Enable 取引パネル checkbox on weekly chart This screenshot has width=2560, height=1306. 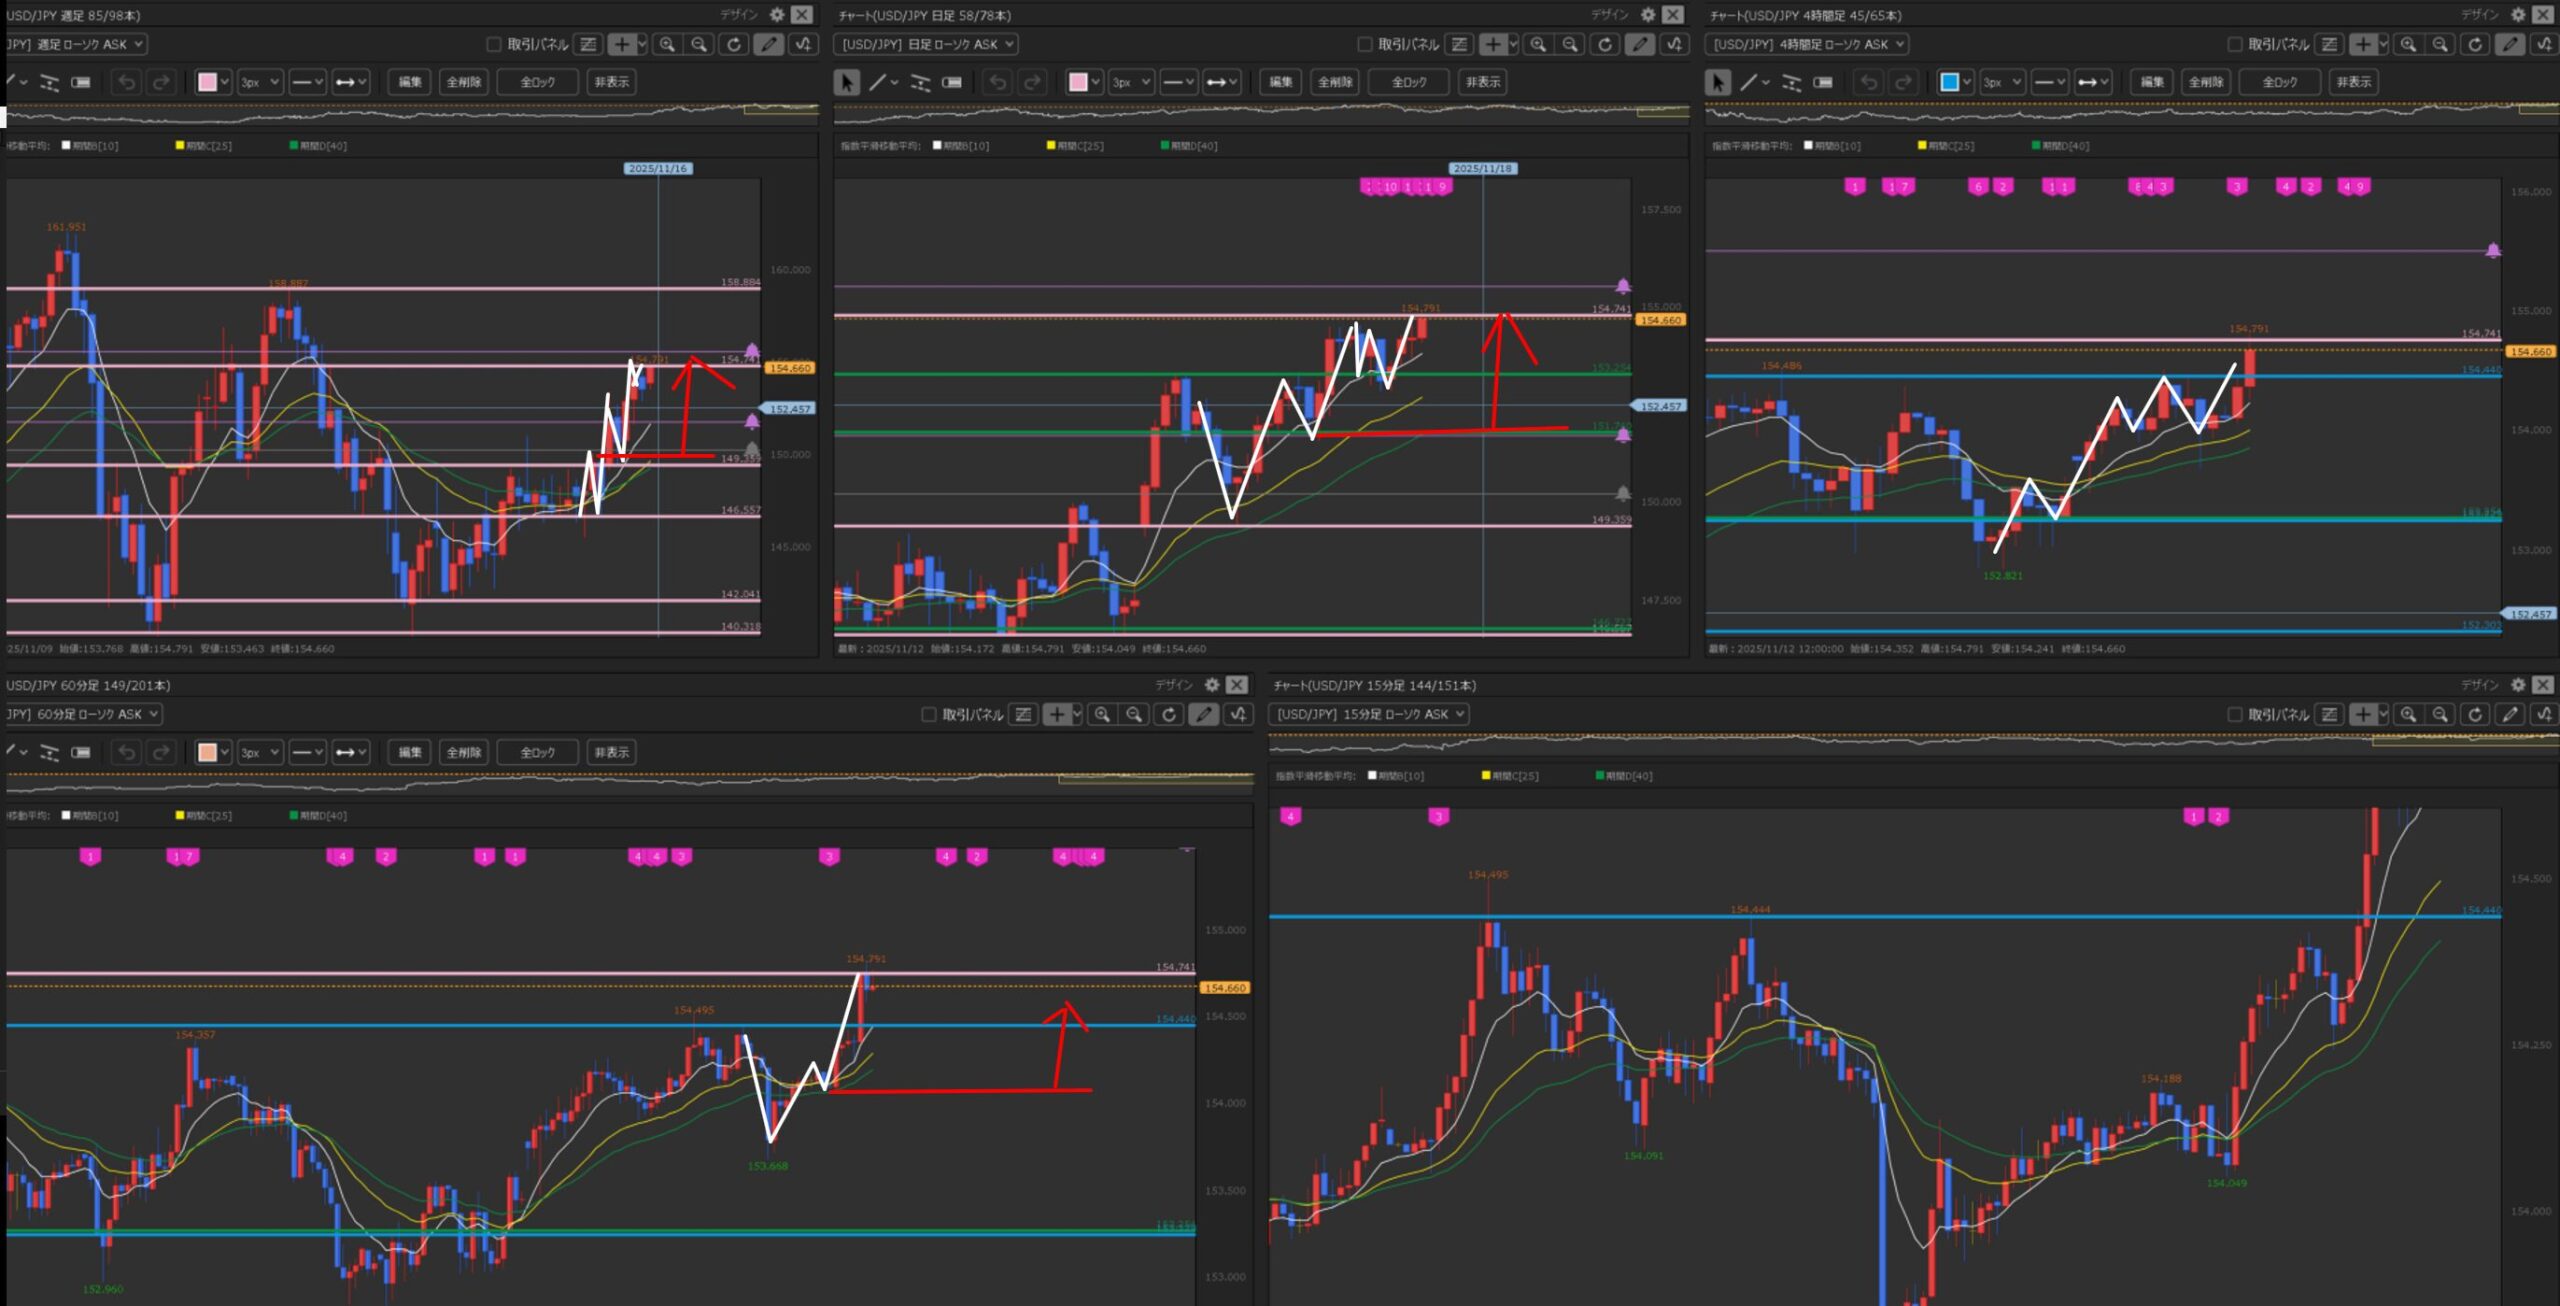pos(493,44)
